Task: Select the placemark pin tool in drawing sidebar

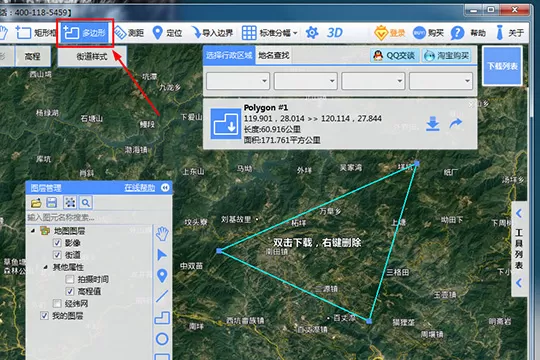Action: pos(162,276)
